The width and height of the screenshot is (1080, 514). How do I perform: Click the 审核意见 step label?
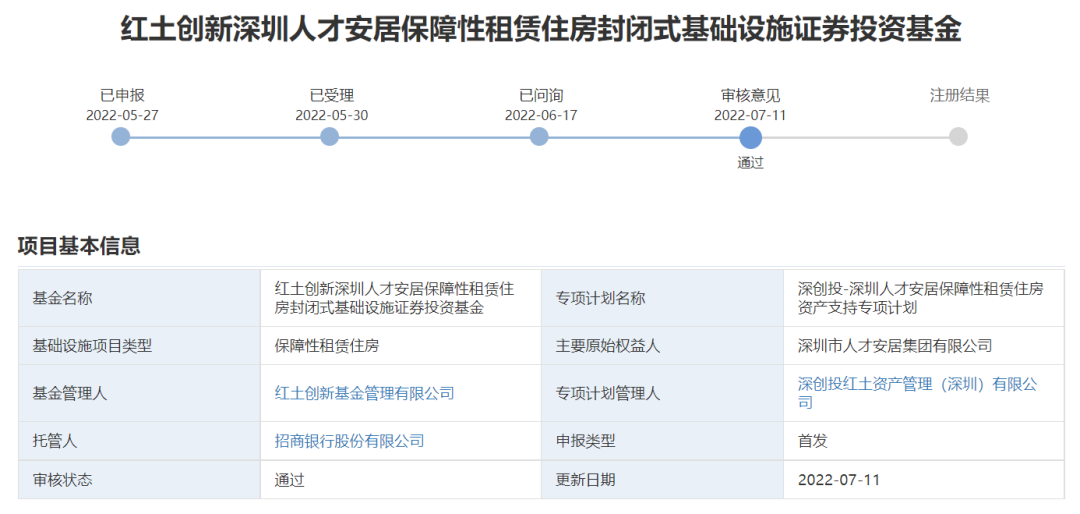[750, 96]
